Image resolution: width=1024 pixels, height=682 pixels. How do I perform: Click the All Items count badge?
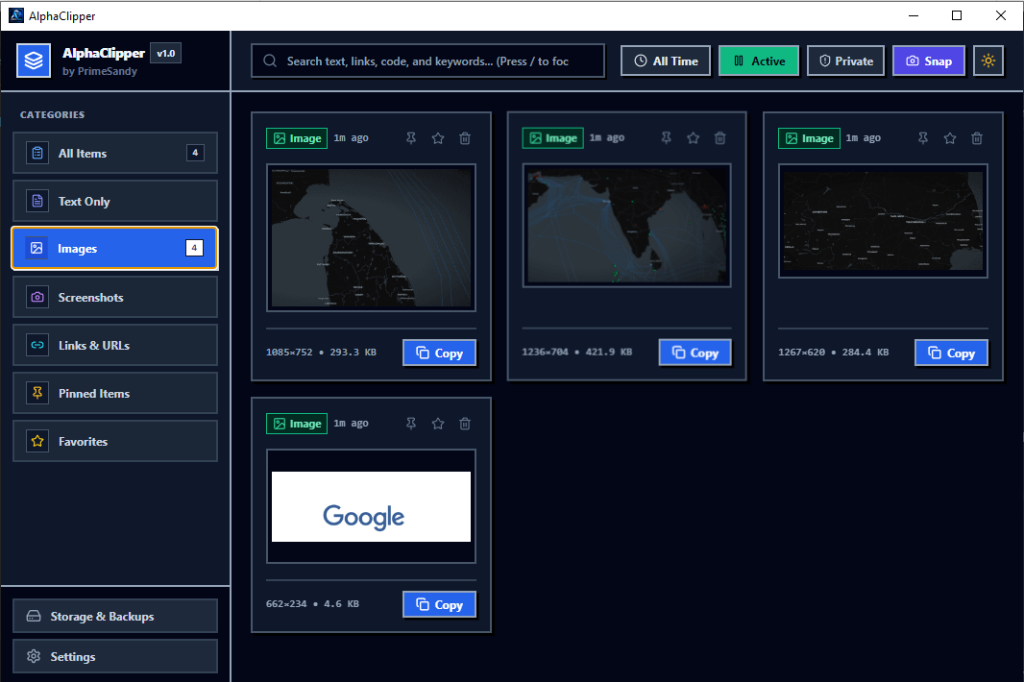195,153
